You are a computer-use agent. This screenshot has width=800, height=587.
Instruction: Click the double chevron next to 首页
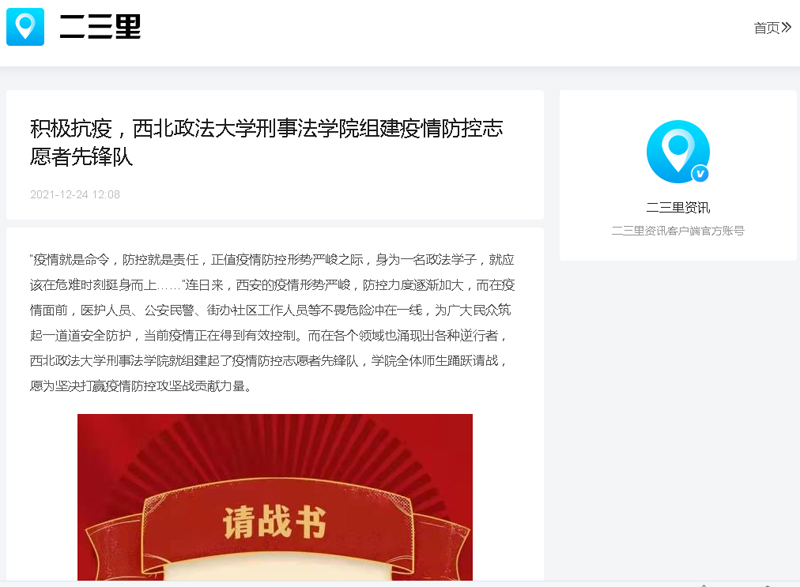click(x=786, y=27)
